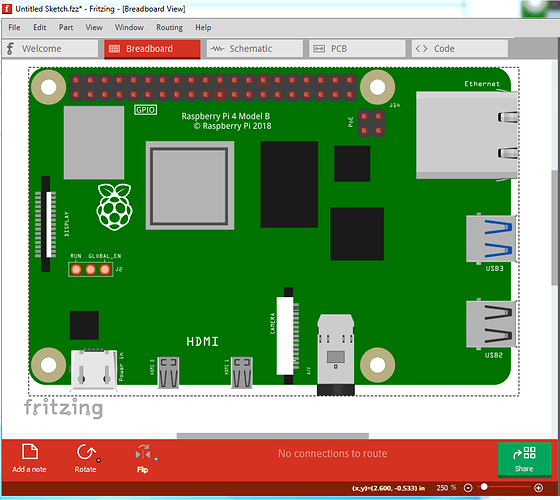
Task: Switch to the PCB tab
Action: pos(357,49)
